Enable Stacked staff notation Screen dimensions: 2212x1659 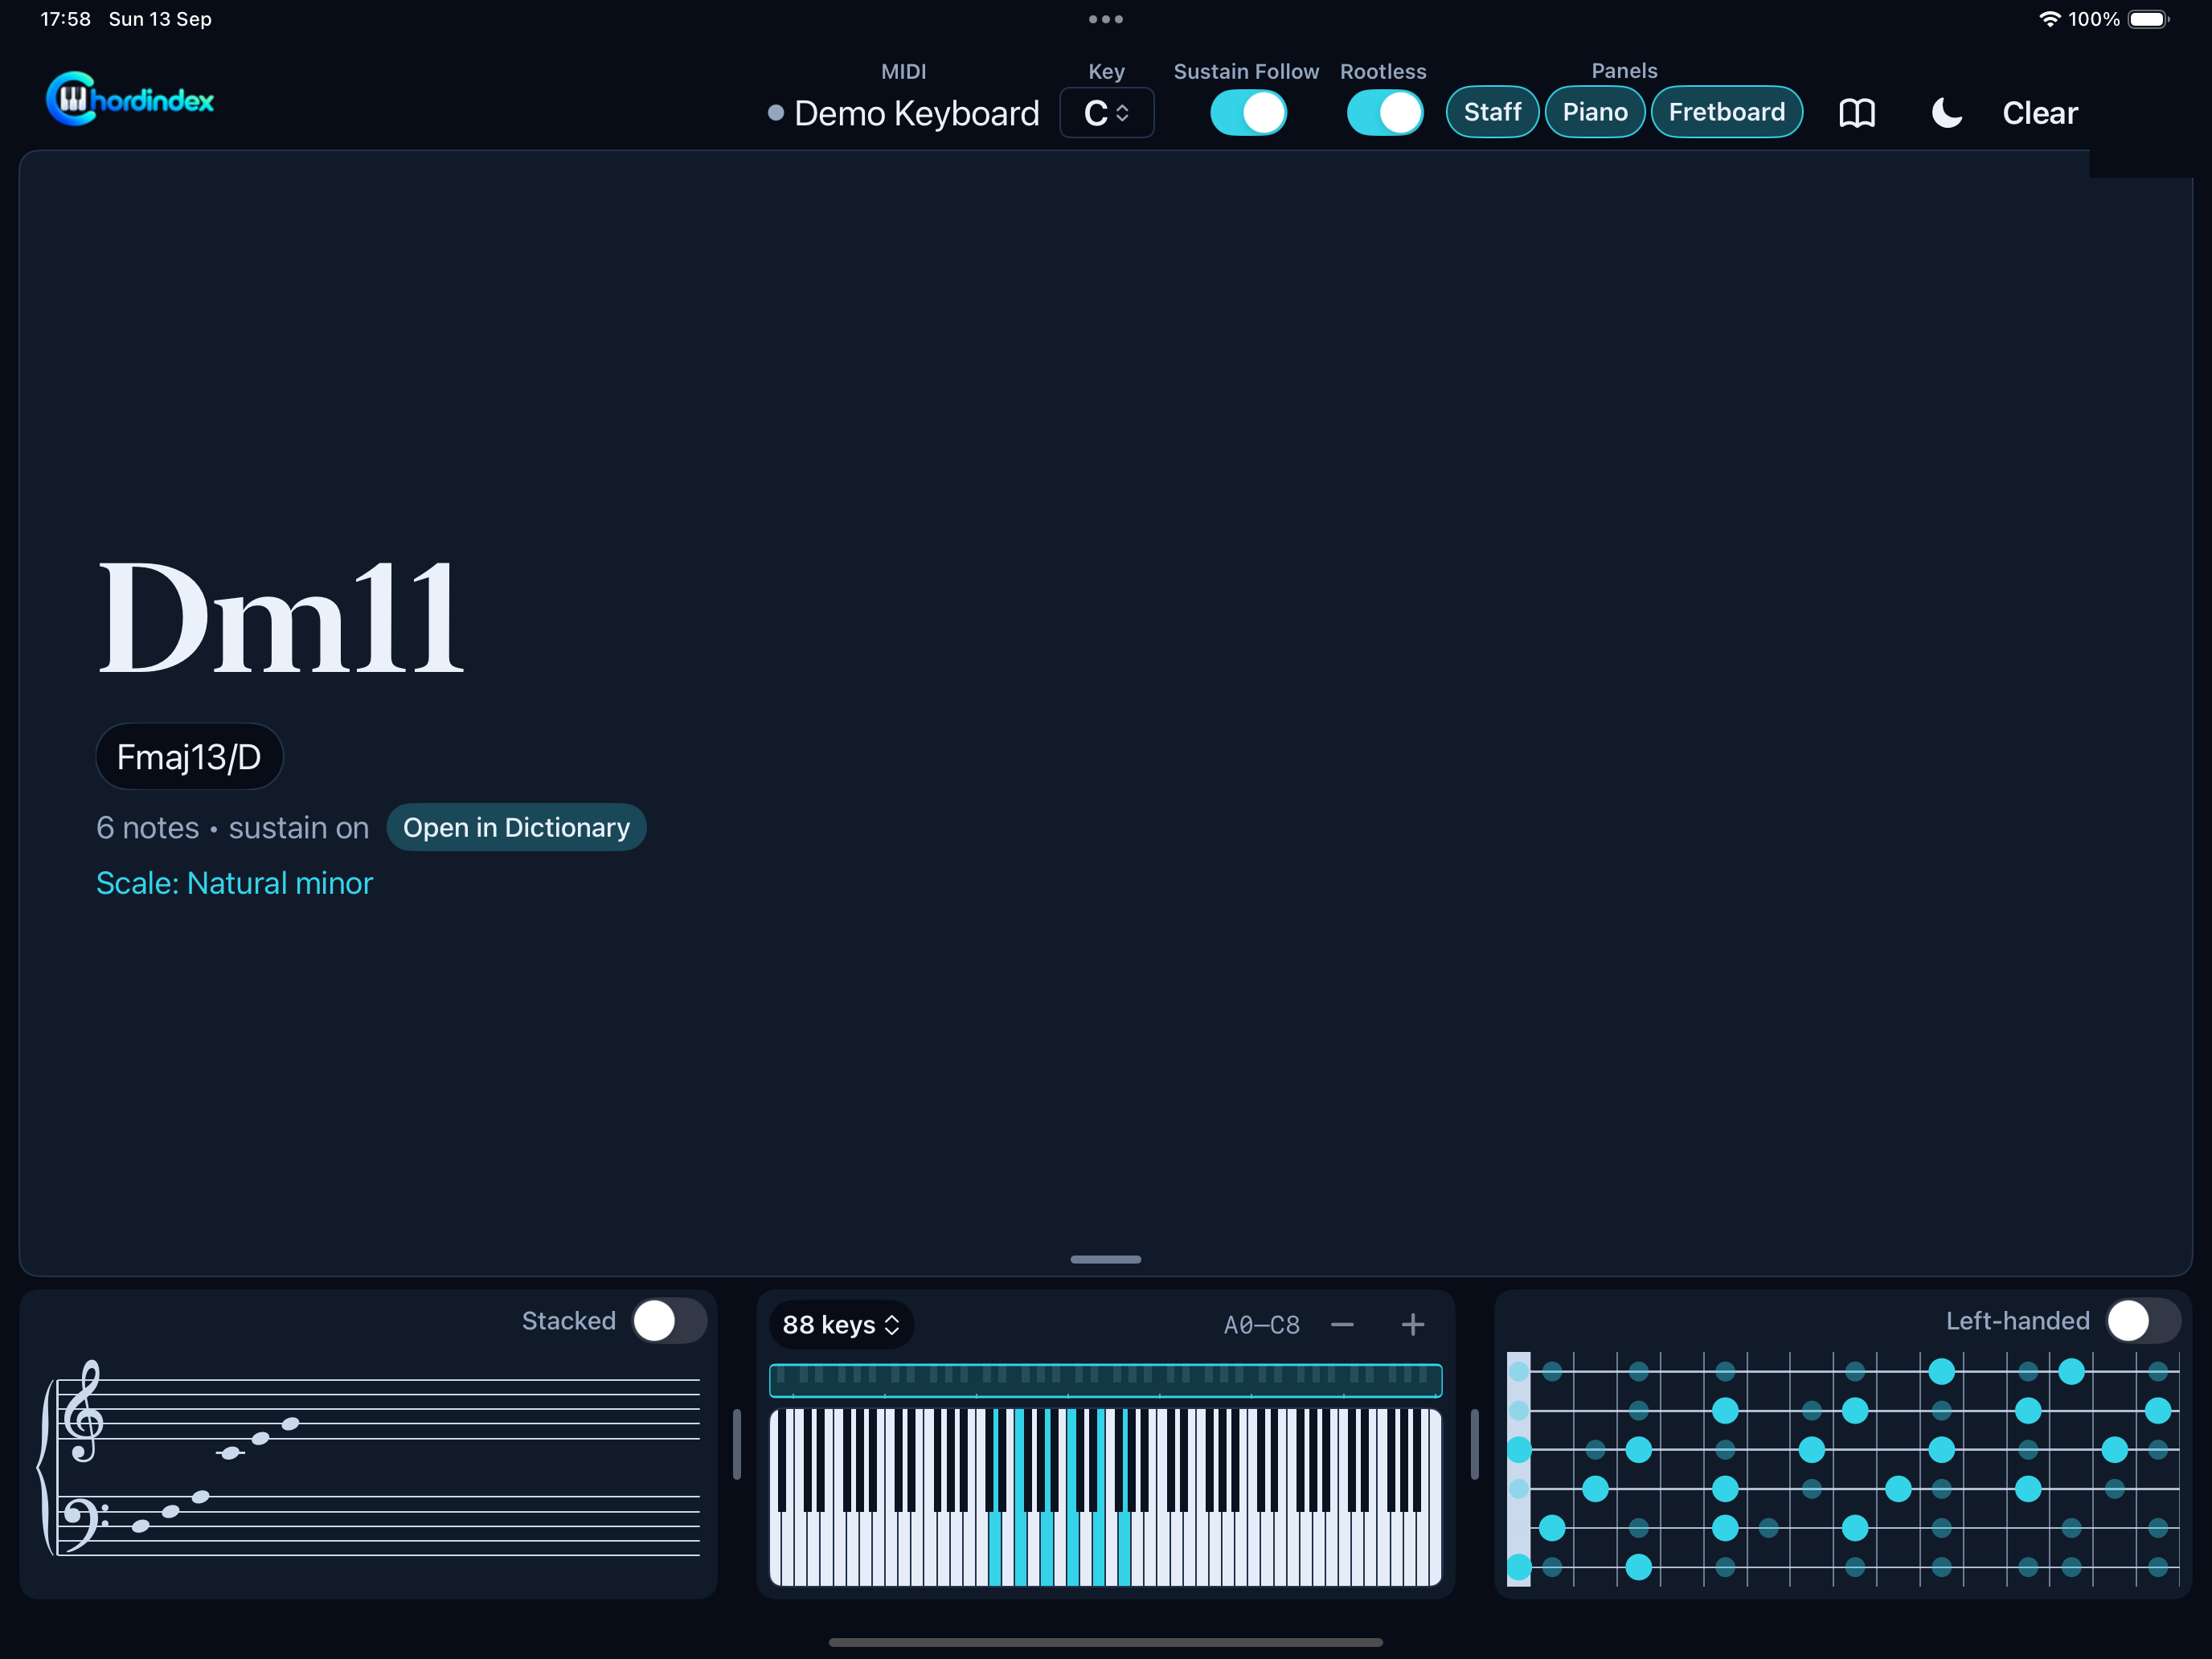tap(670, 1321)
